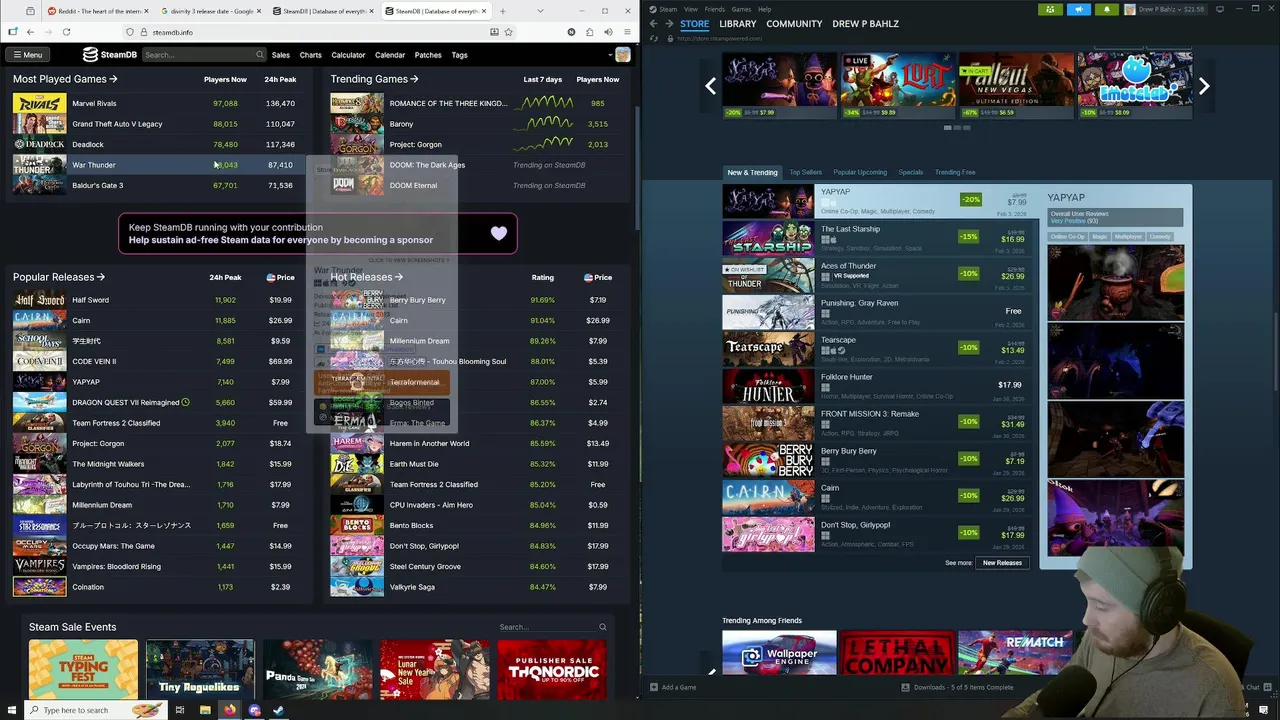Open the View menu in Steam client
Screen dimensions: 1280x720
tap(691, 9)
